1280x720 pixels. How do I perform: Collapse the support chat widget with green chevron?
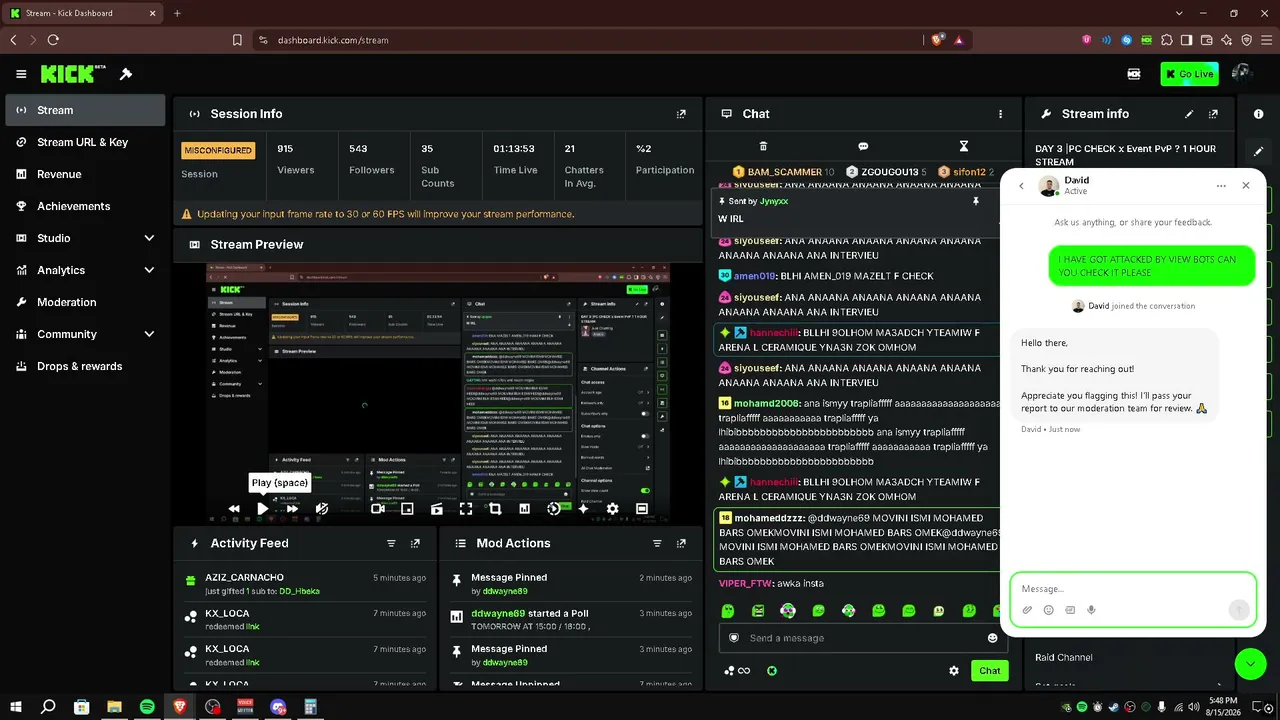pyautogui.click(x=1250, y=664)
